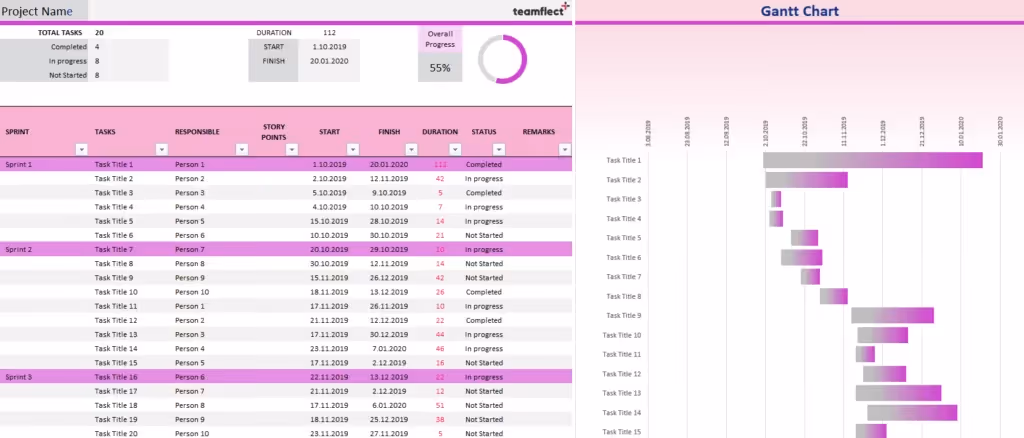Open the RESPONSIBLE column filter dropdown

(242, 149)
